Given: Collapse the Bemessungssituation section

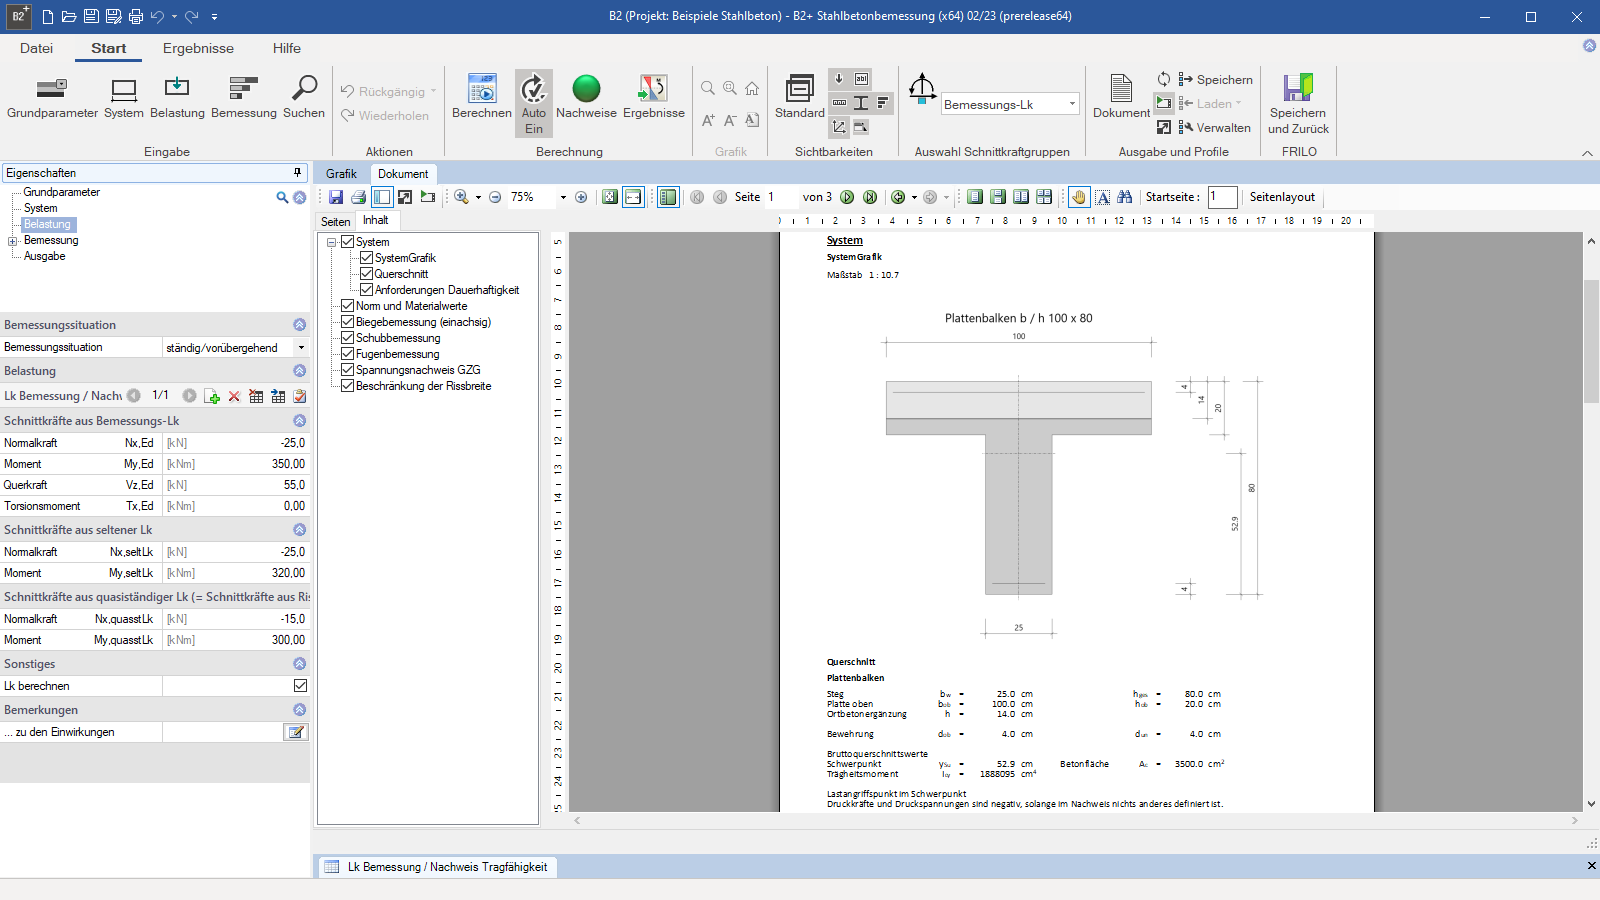Looking at the screenshot, I should (x=299, y=325).
